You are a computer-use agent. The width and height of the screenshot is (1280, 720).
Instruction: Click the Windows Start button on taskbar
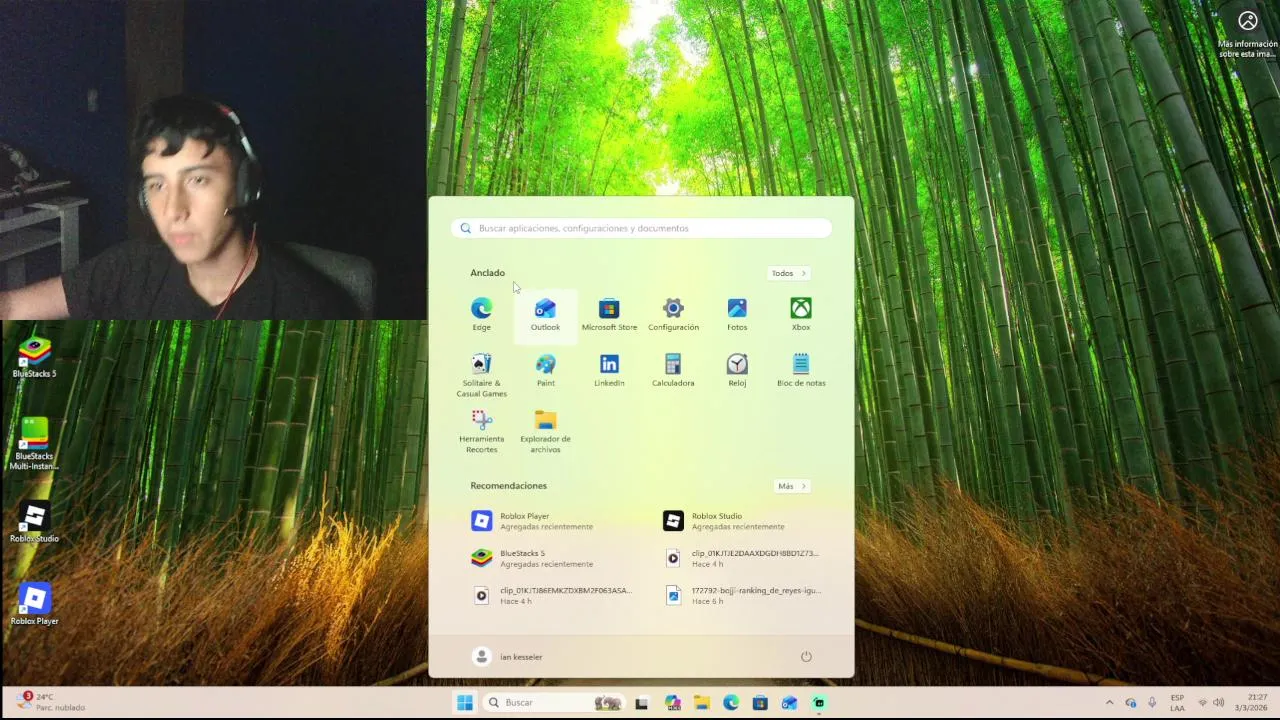coord(465,703)
